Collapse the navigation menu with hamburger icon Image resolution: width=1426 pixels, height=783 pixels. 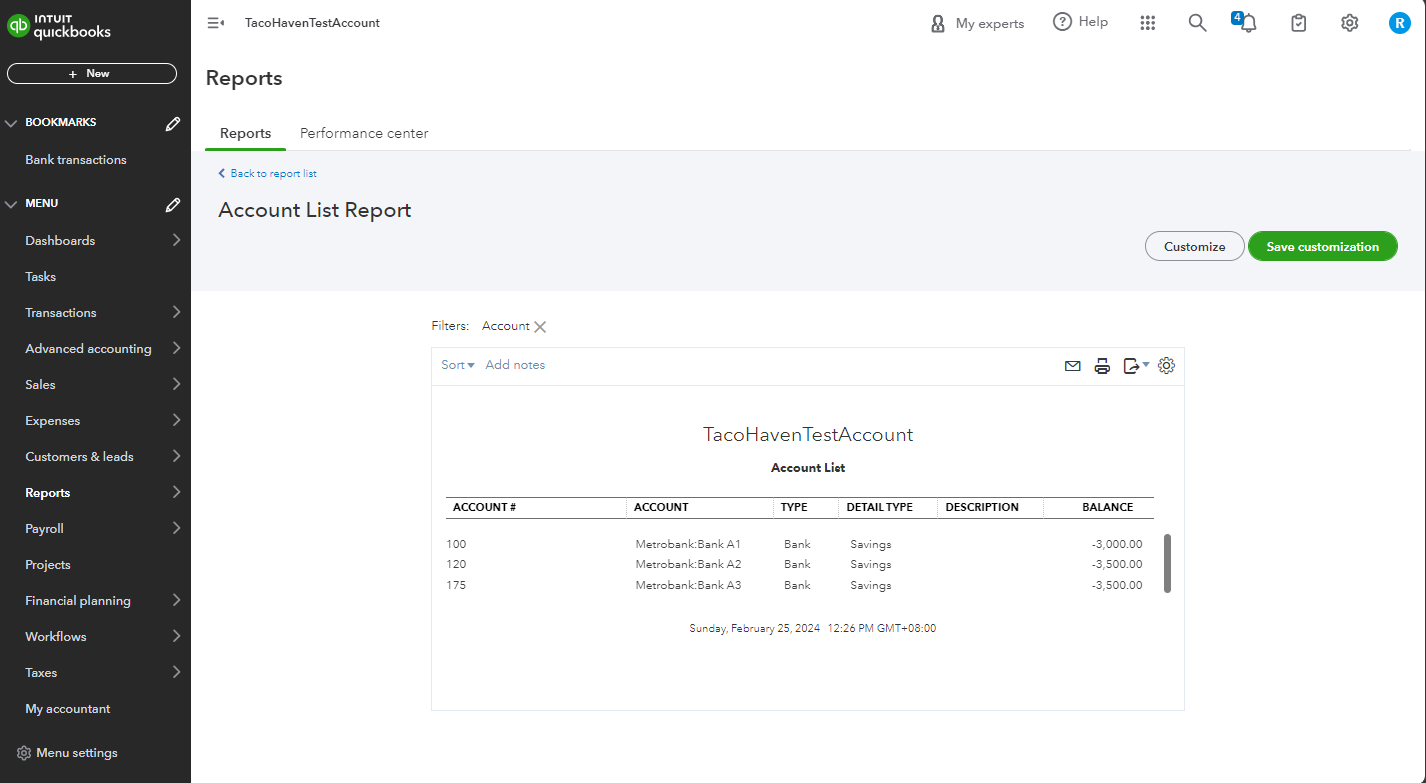[215, 23]
